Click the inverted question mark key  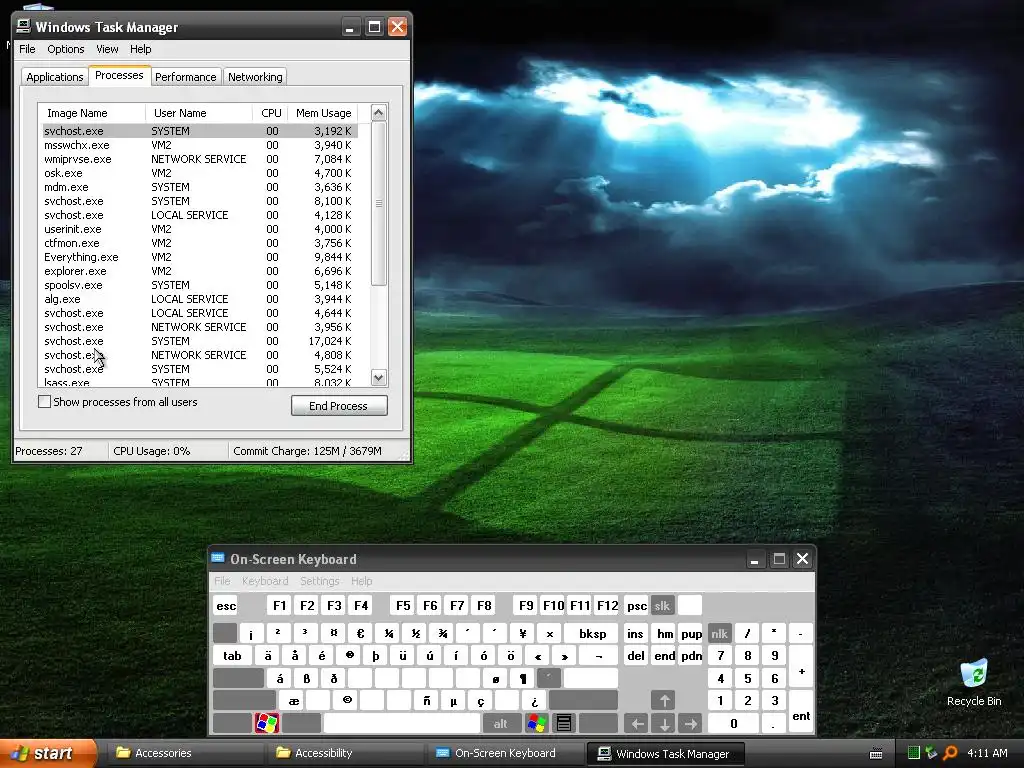coord(535,701)
